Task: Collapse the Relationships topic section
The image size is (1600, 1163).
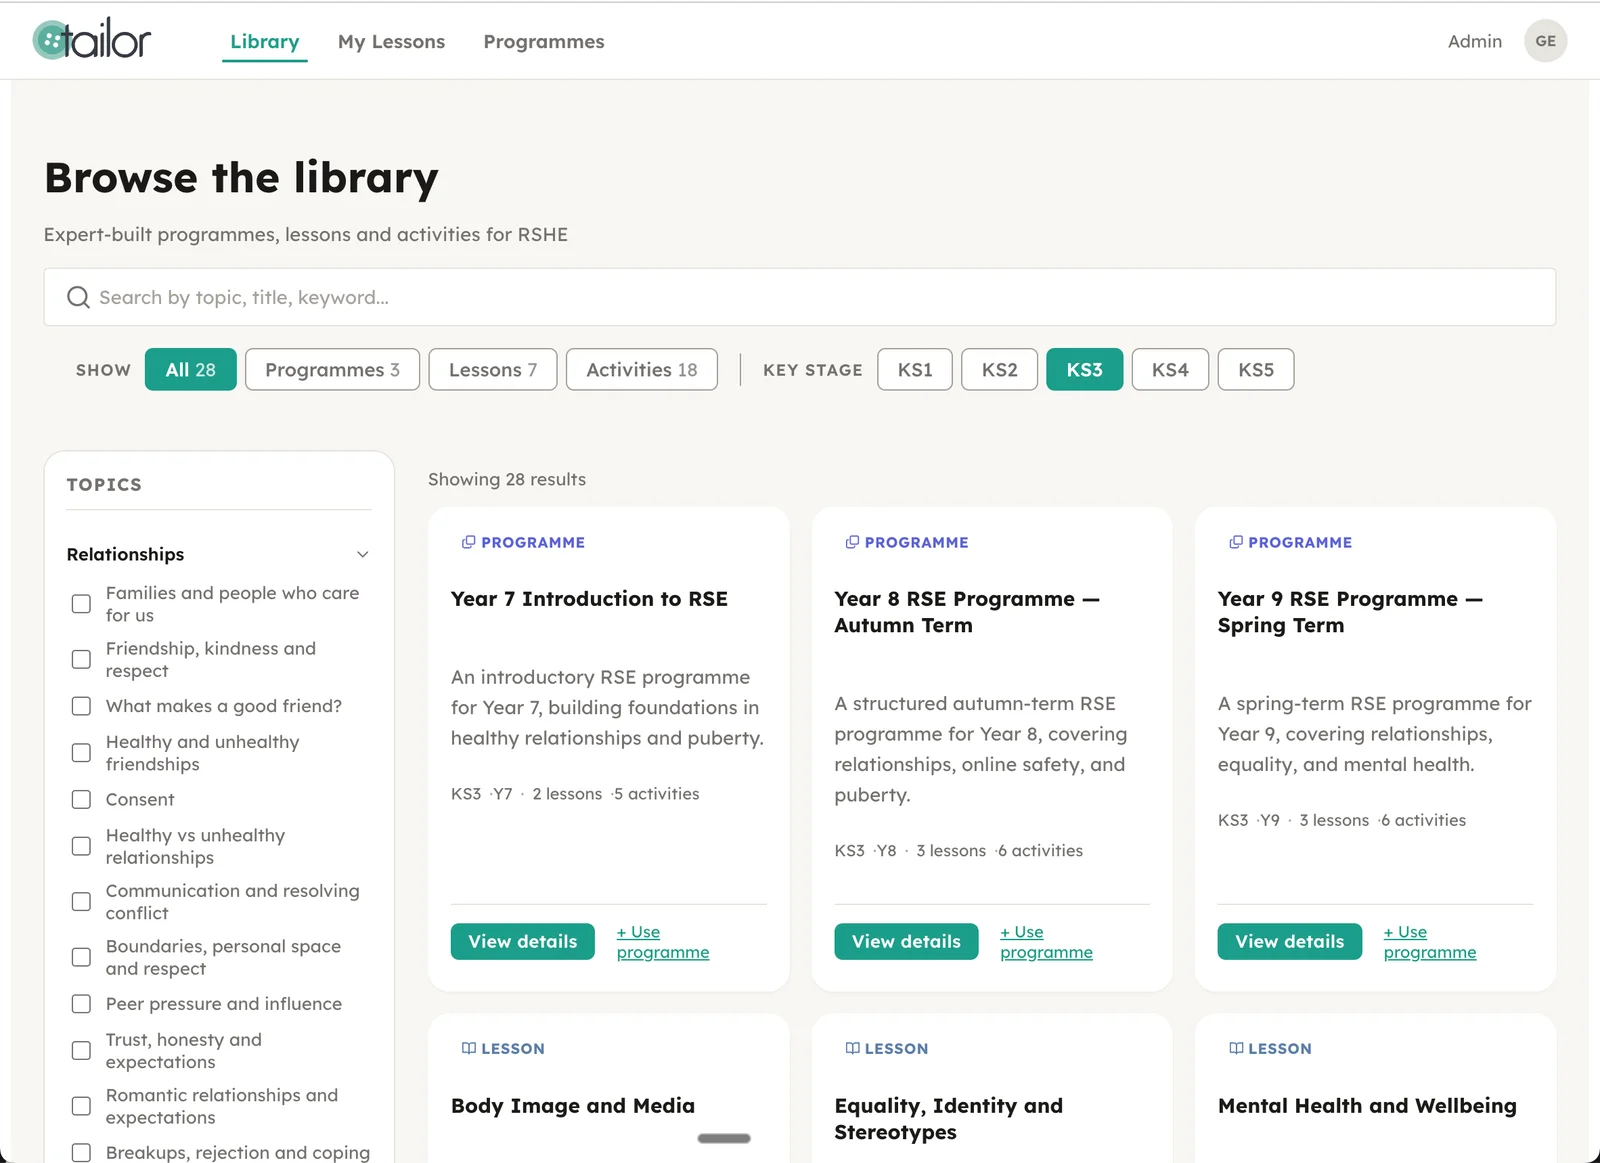Action: click(x=362, y=554)
